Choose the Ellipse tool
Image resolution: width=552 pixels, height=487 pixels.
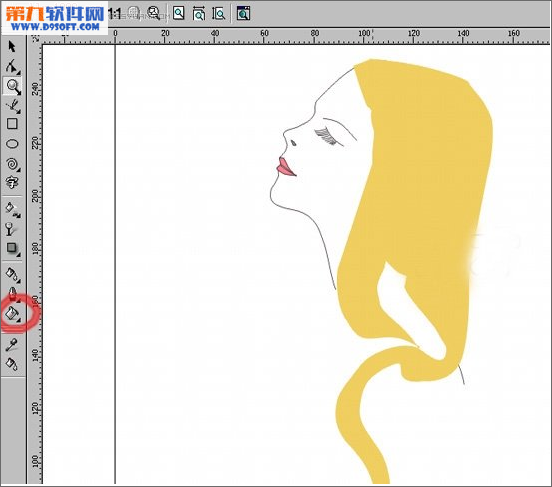12,144
